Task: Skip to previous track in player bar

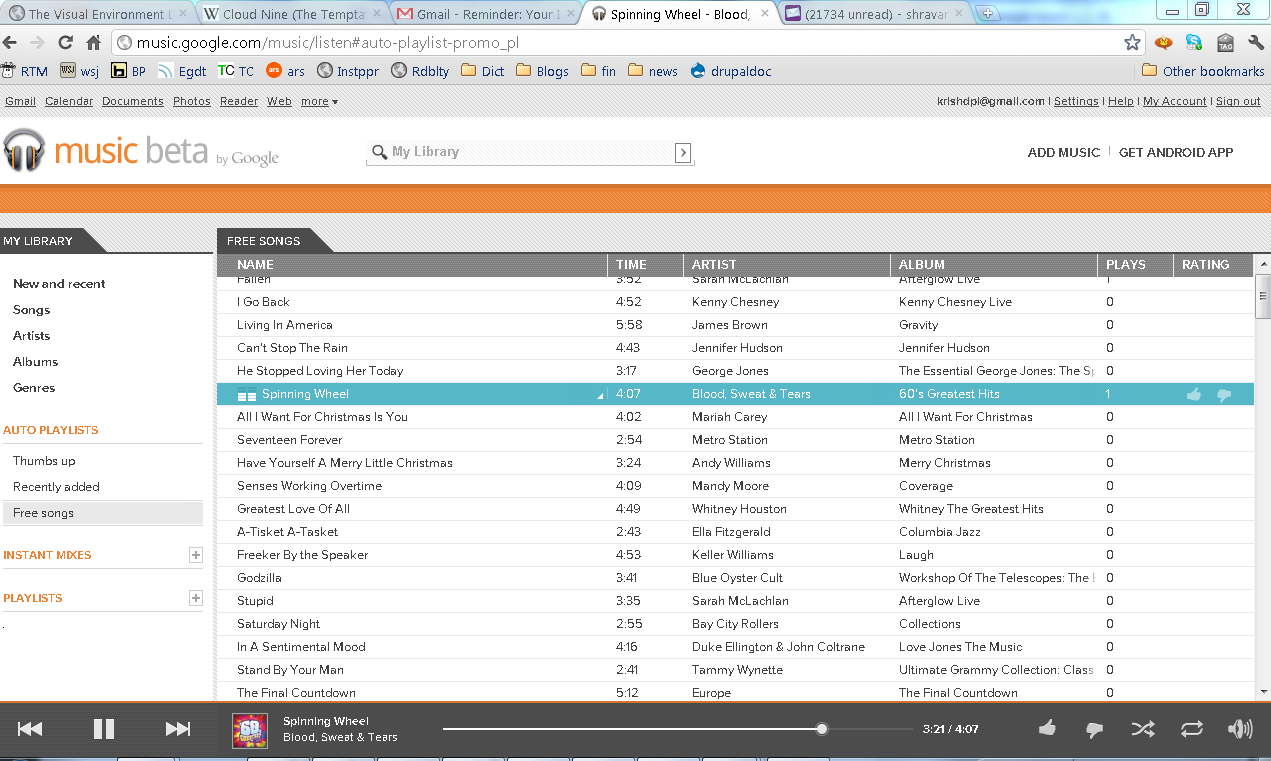Action: (30, 729)
